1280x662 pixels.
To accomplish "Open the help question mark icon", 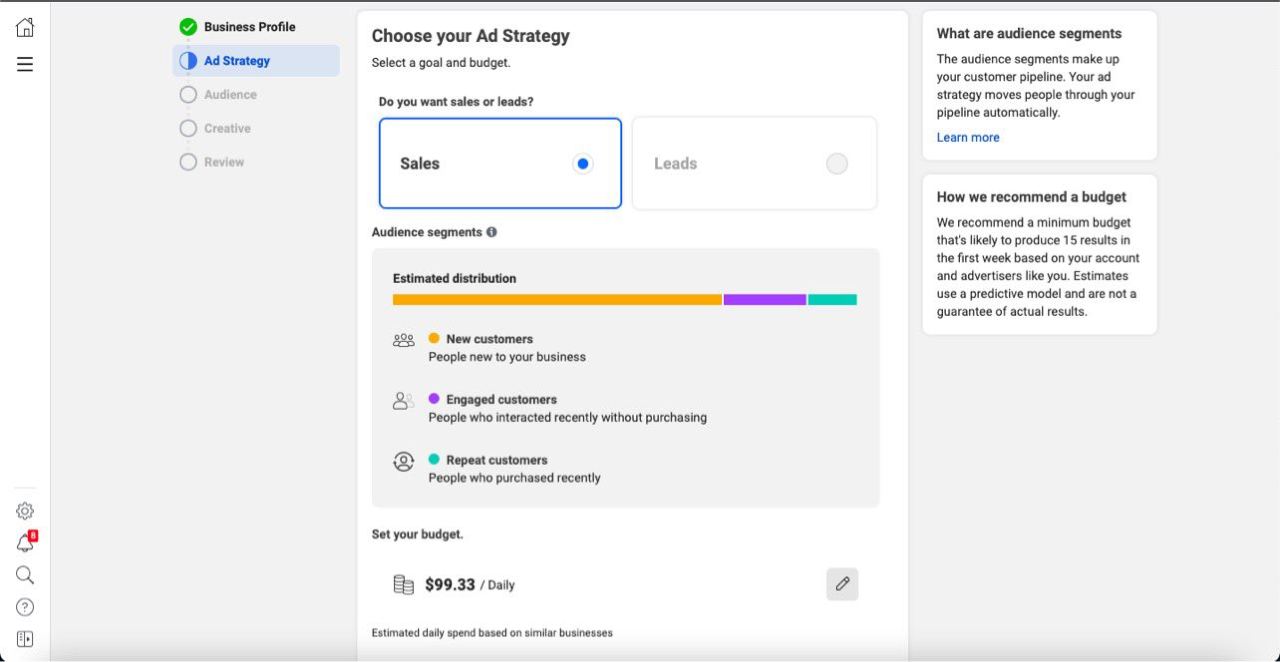I will click(25, 607).
